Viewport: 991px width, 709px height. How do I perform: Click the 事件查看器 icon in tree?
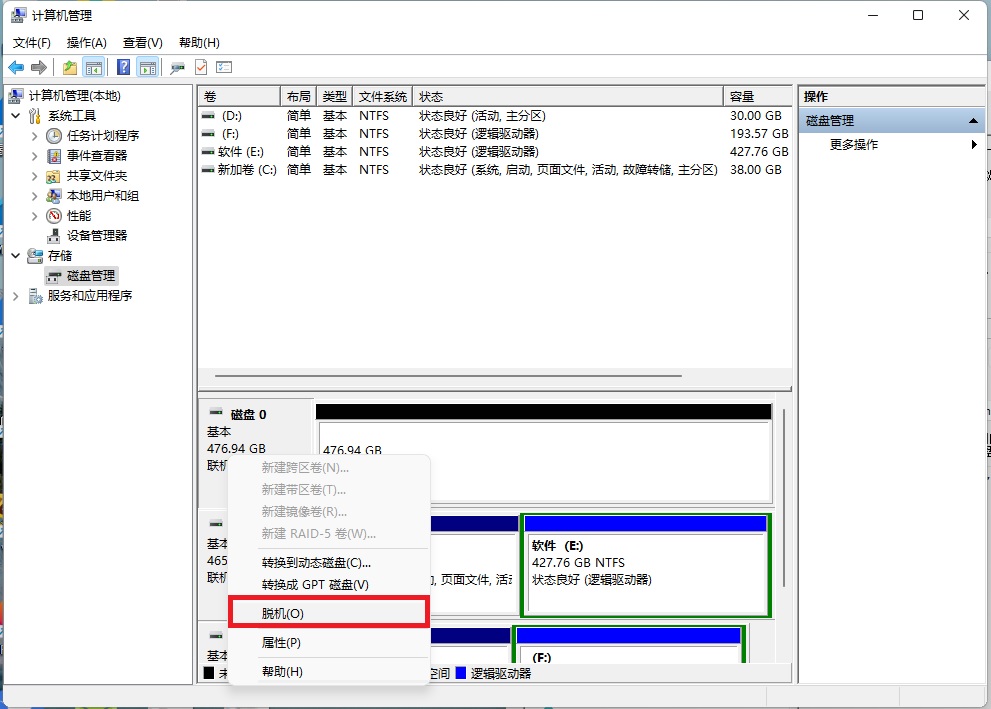[54, 156]
